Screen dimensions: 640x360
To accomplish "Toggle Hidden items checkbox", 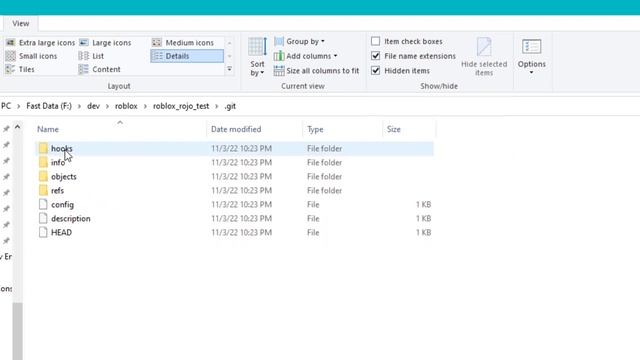I will tap(376, 71).
